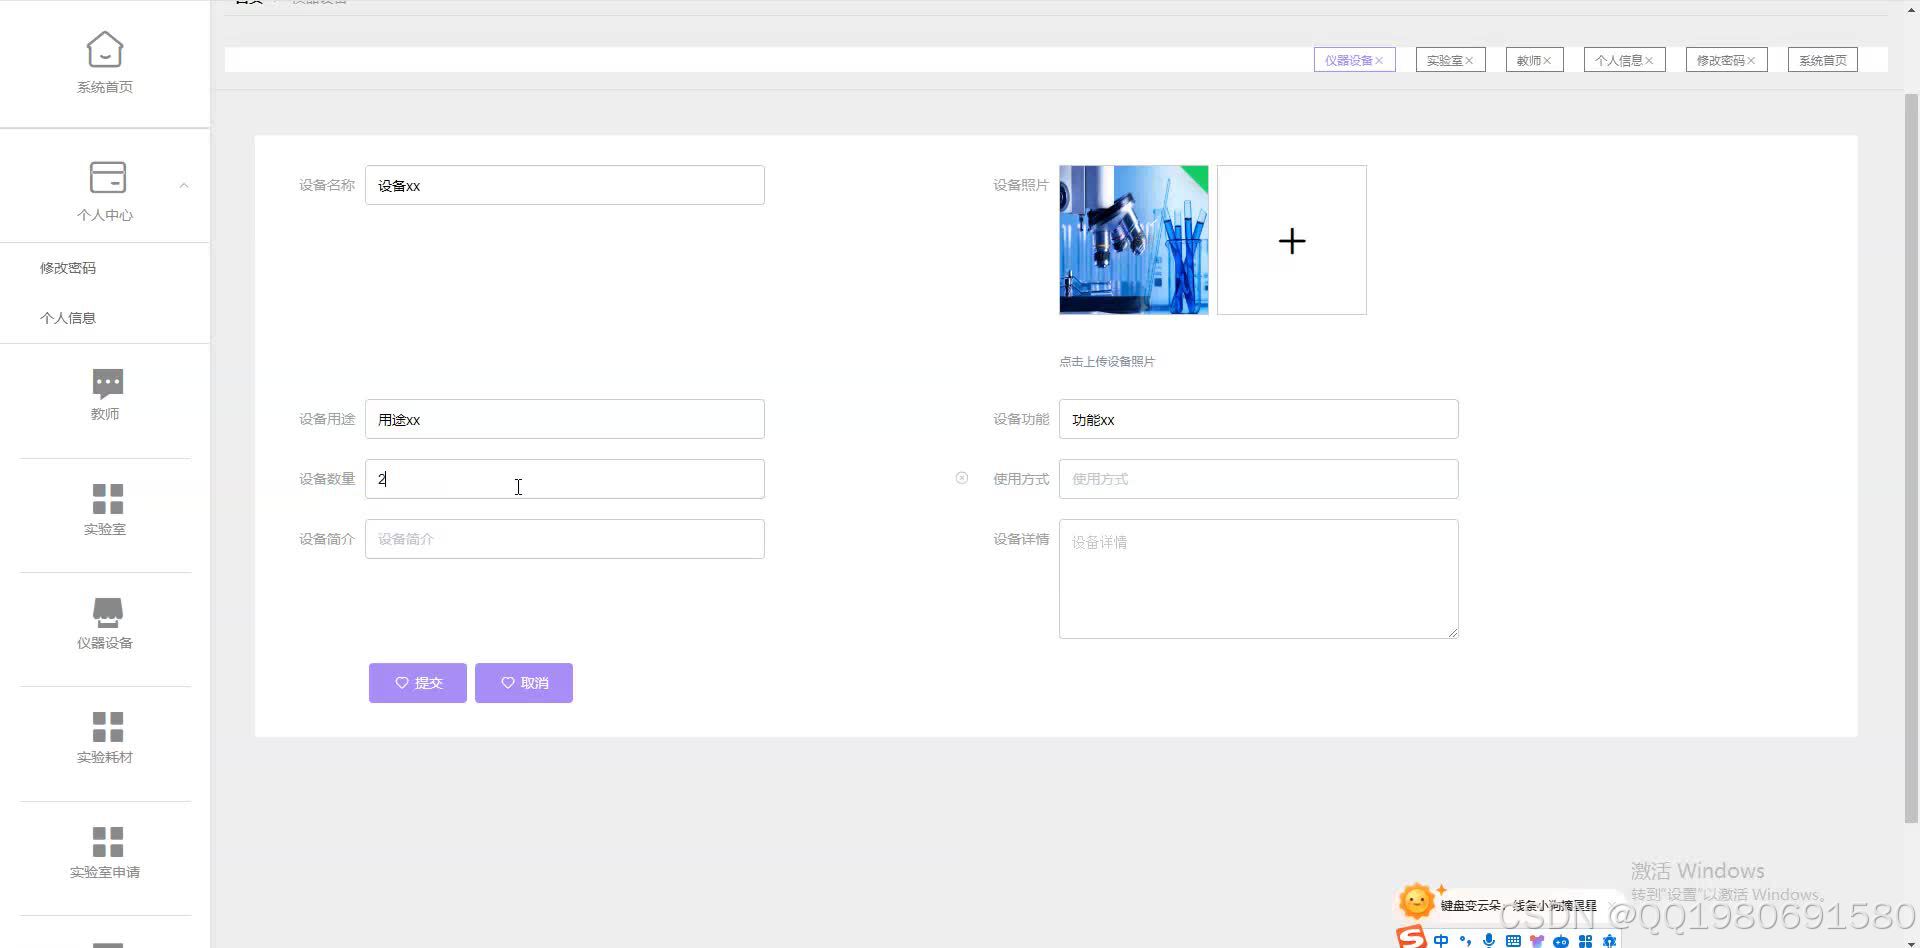Close the 个人信息 tab
The height and width of the screenshot is (948, 1920).
click(x=1649, y=61)
